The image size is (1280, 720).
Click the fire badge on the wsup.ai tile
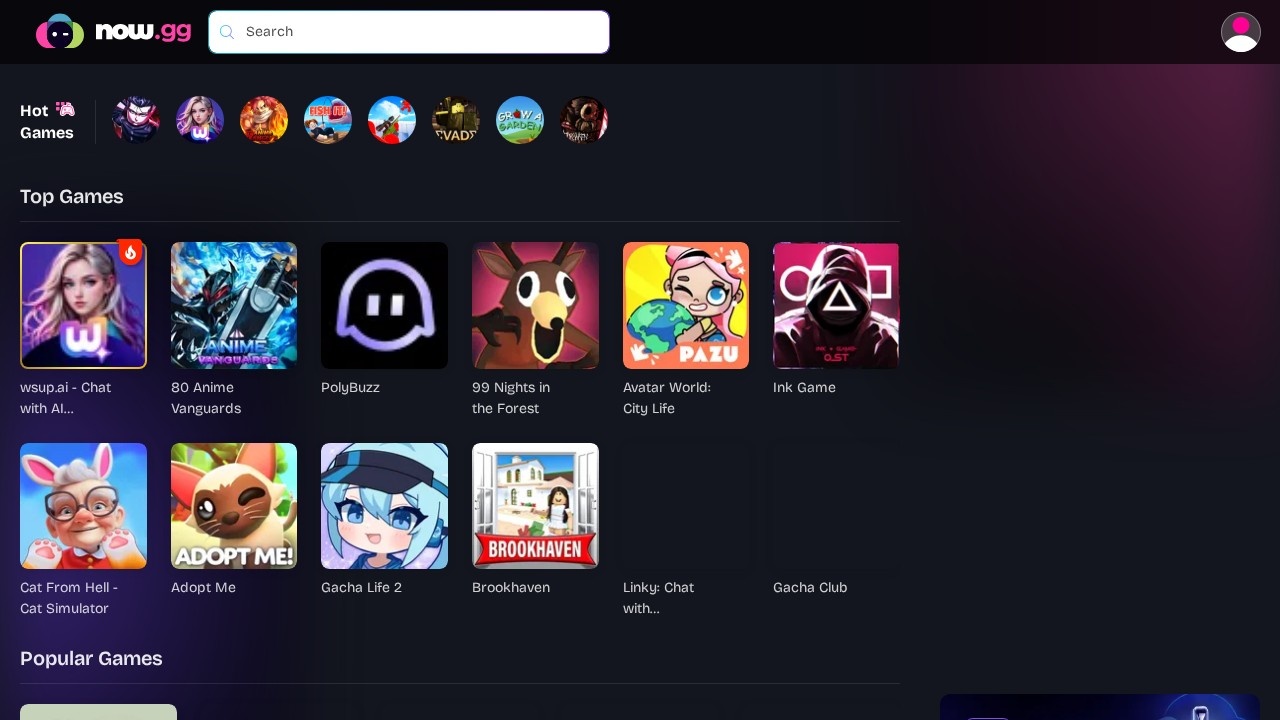[130, 252]
